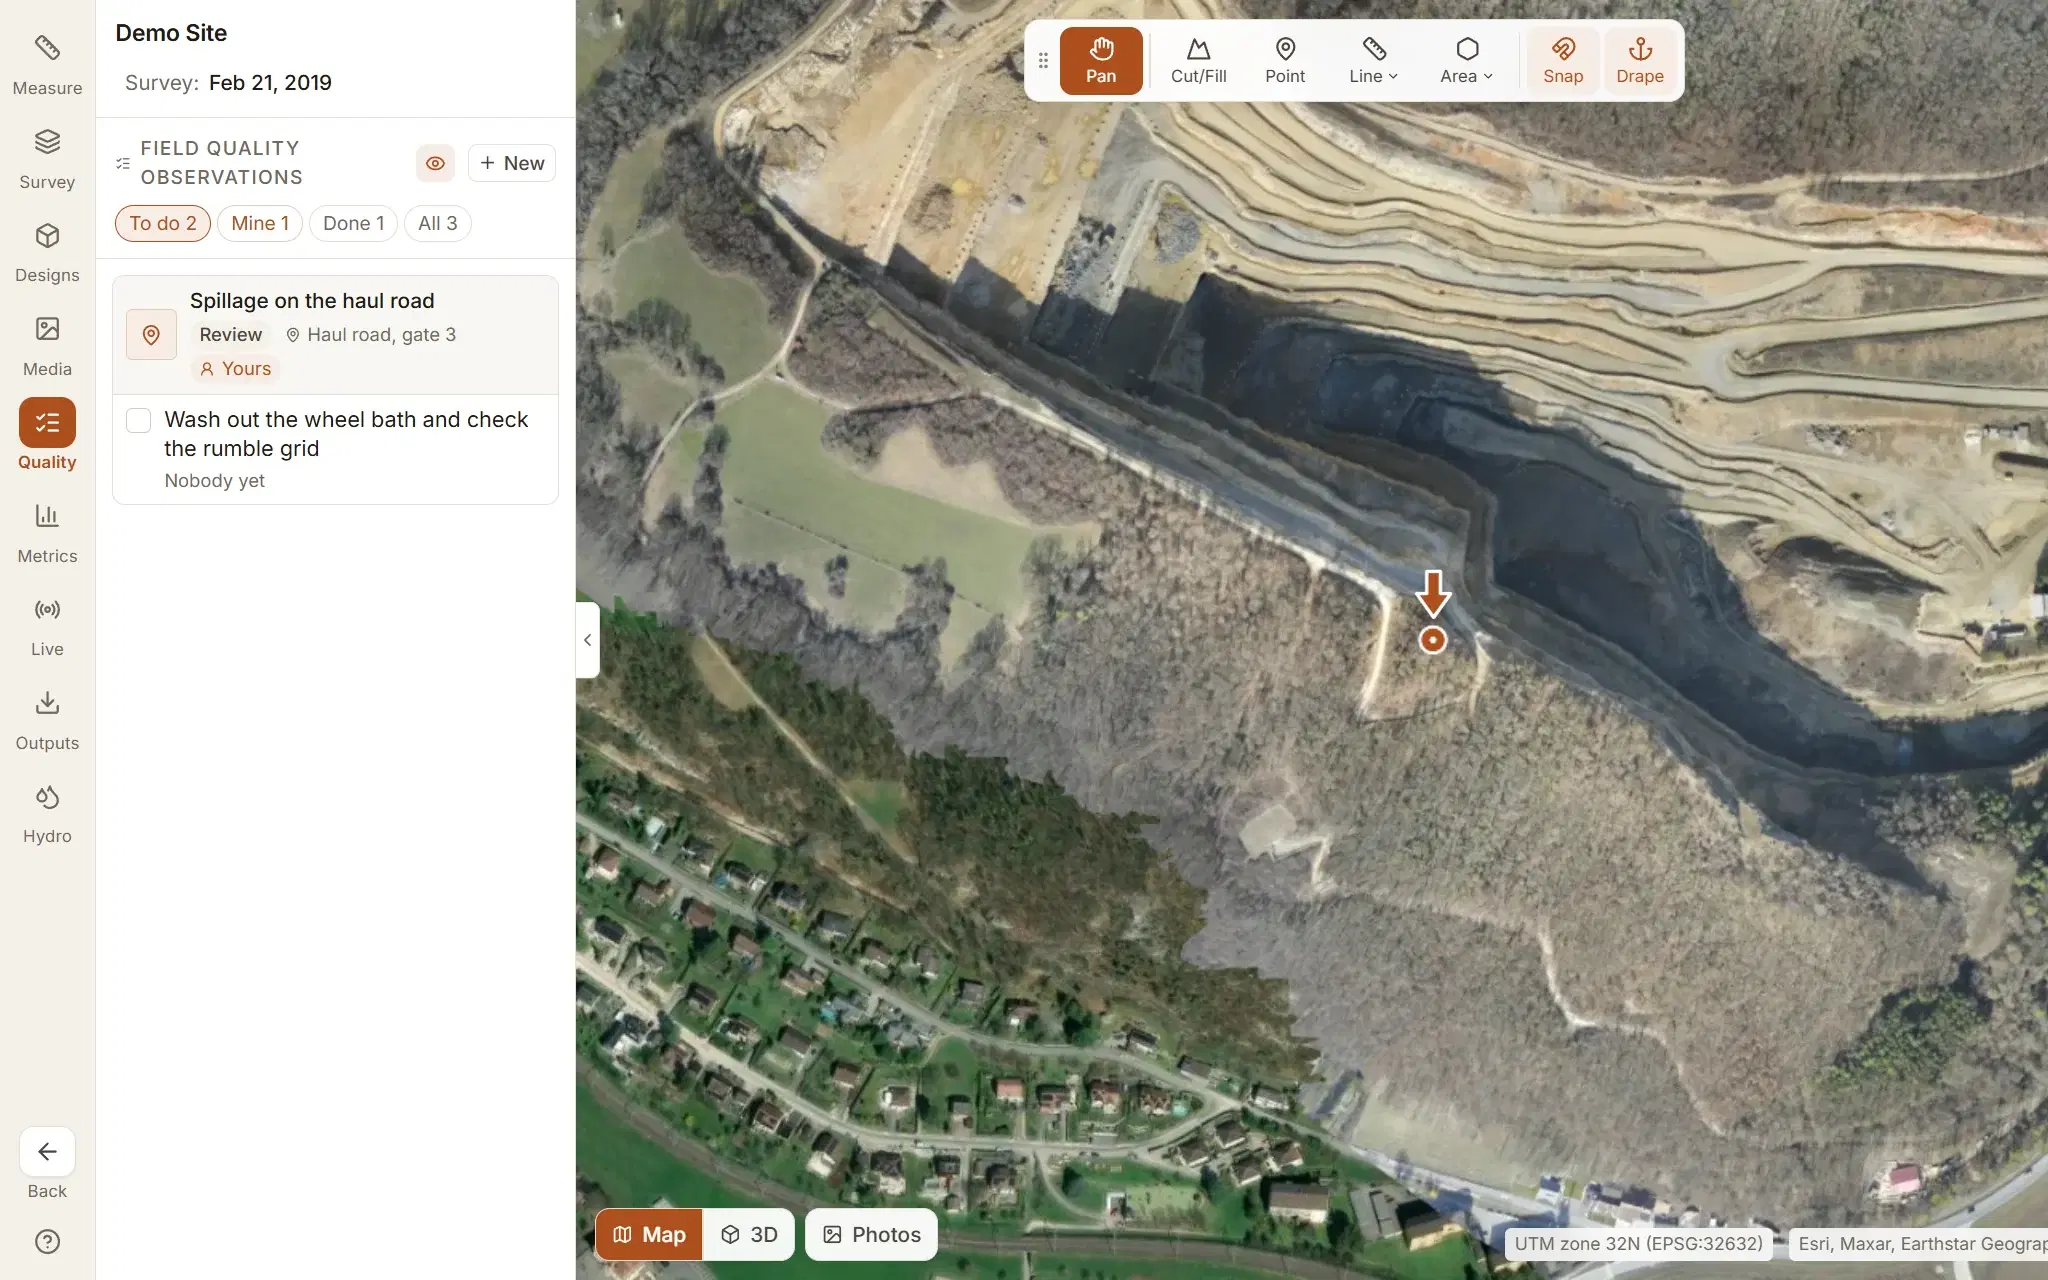Filter by To do 2
2048x1280 pixels.
163,224
